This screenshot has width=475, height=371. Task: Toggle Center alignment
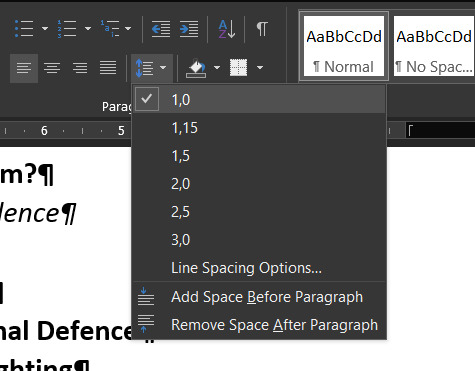[52, 68]
